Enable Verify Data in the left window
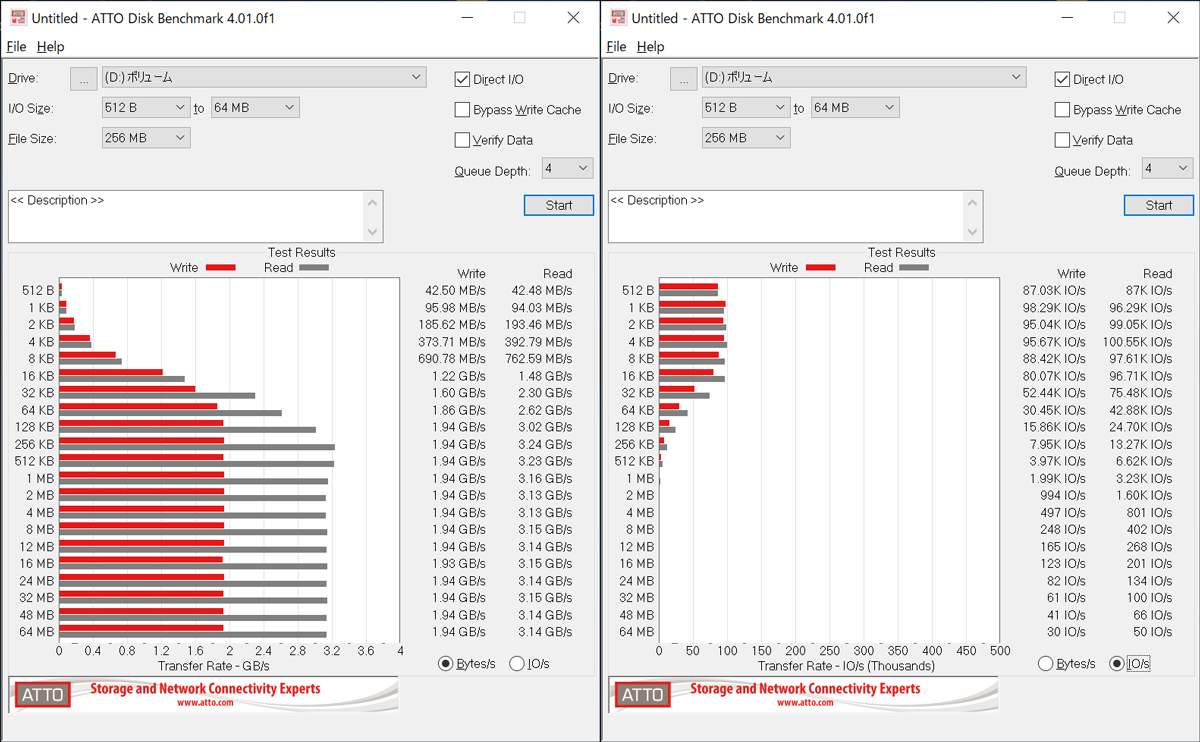 (462, 140)
